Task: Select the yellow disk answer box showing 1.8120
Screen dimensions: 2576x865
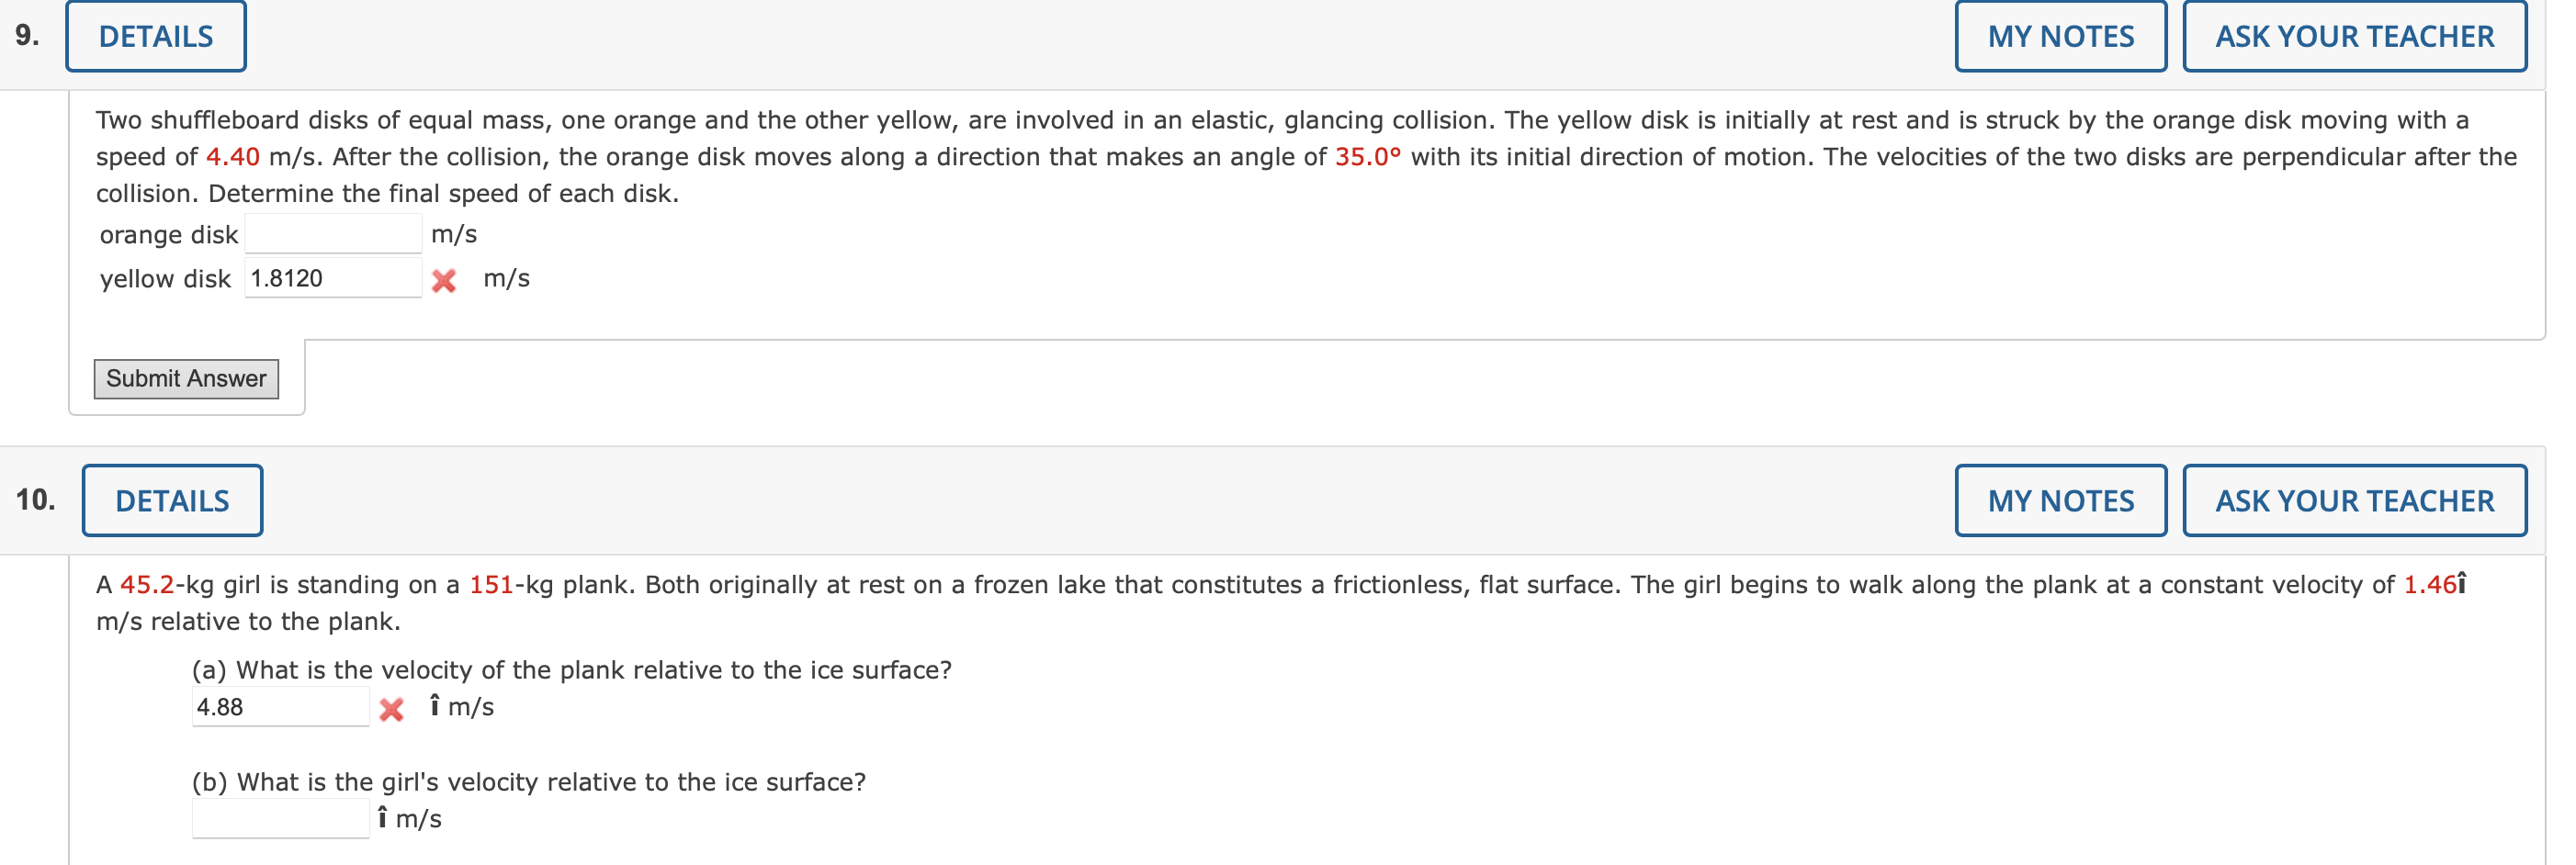Action: pyautogui.click(x=333, y=277)
